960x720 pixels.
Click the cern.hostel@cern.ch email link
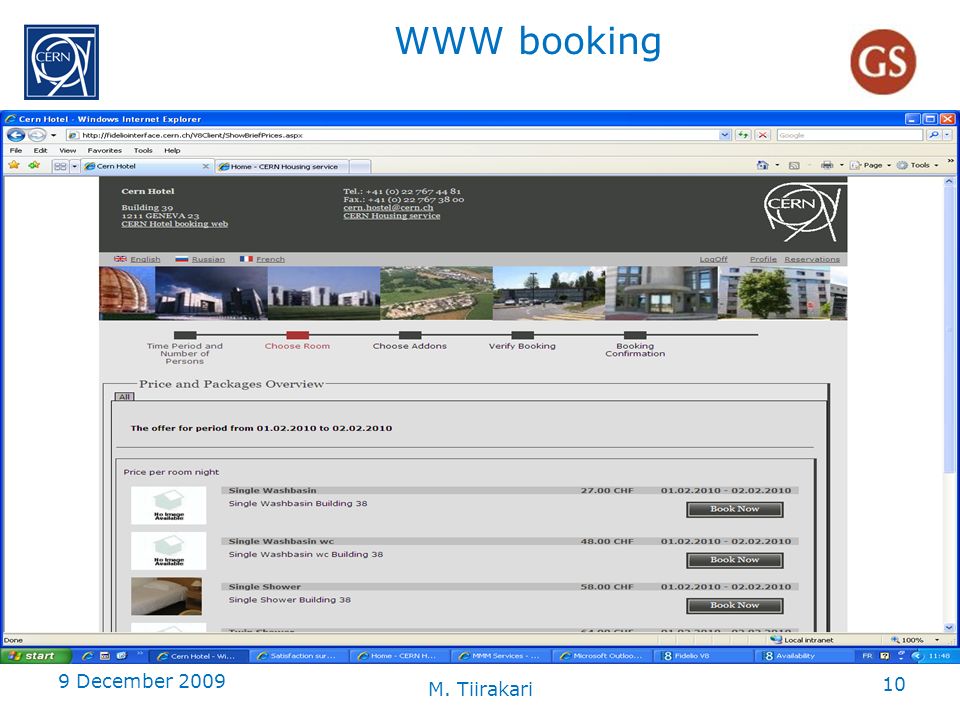(388, 208)
